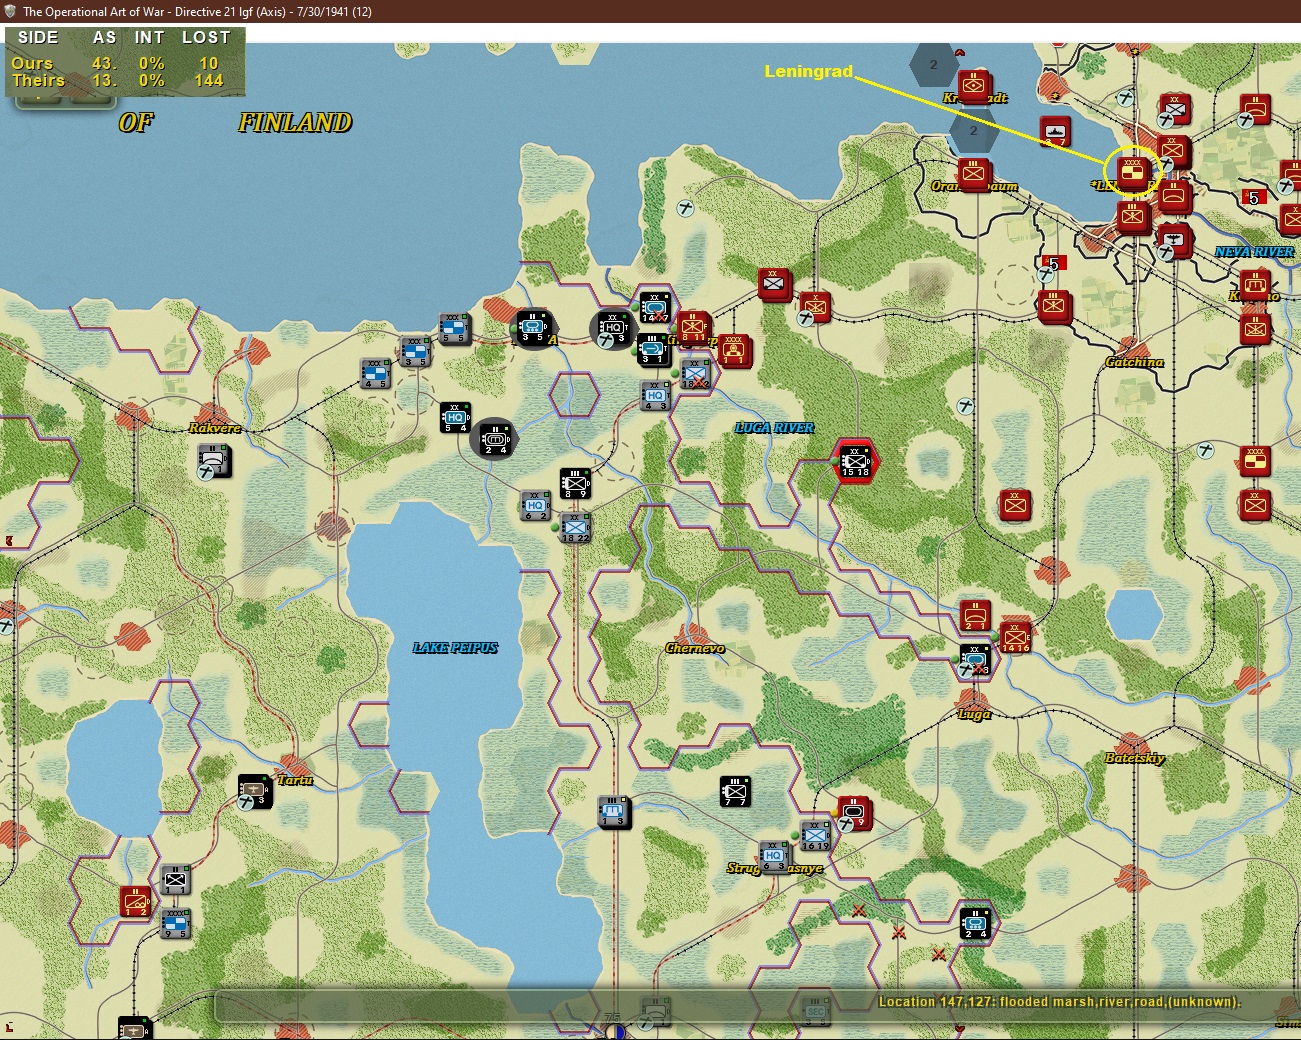Click the LOST column header
Image resolution: width=1301 pixels, height=1040 pixels.
coord(206,38)
